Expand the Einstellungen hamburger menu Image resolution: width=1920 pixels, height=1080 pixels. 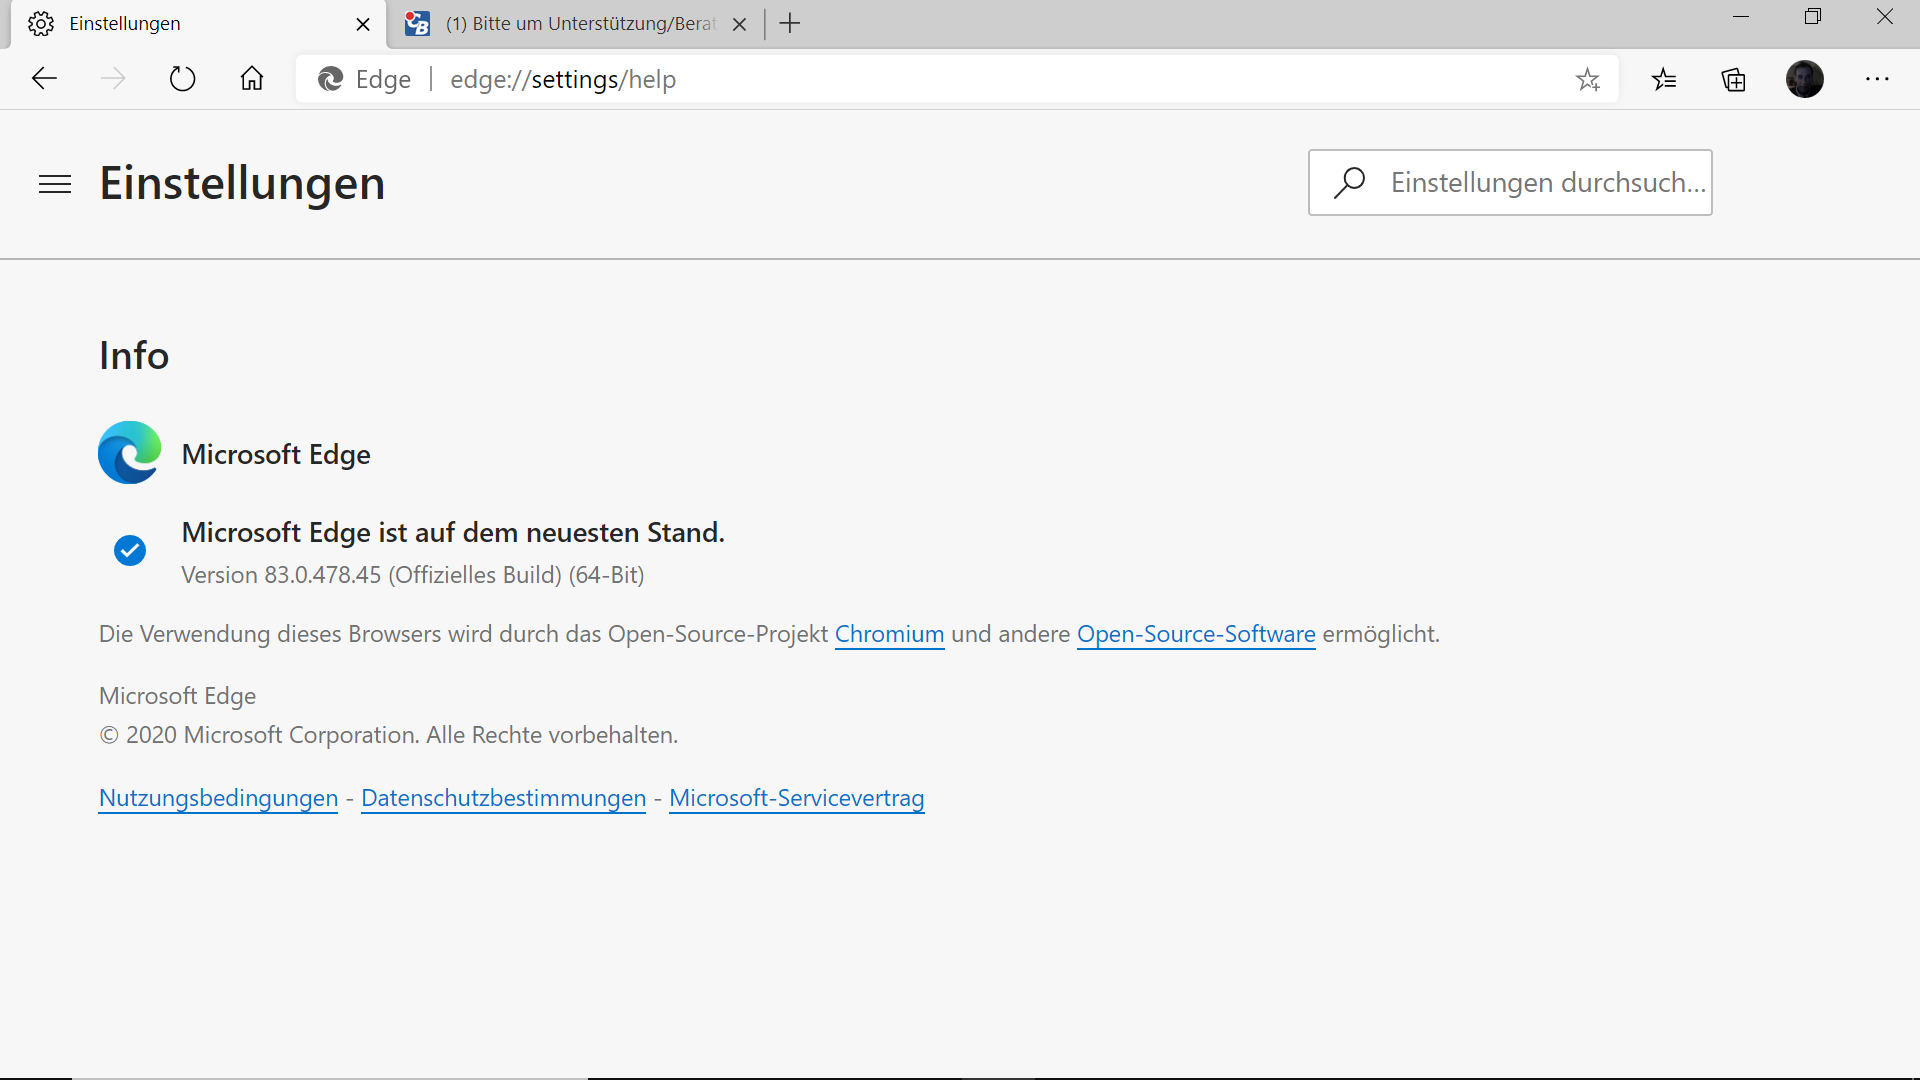point(55,184)
